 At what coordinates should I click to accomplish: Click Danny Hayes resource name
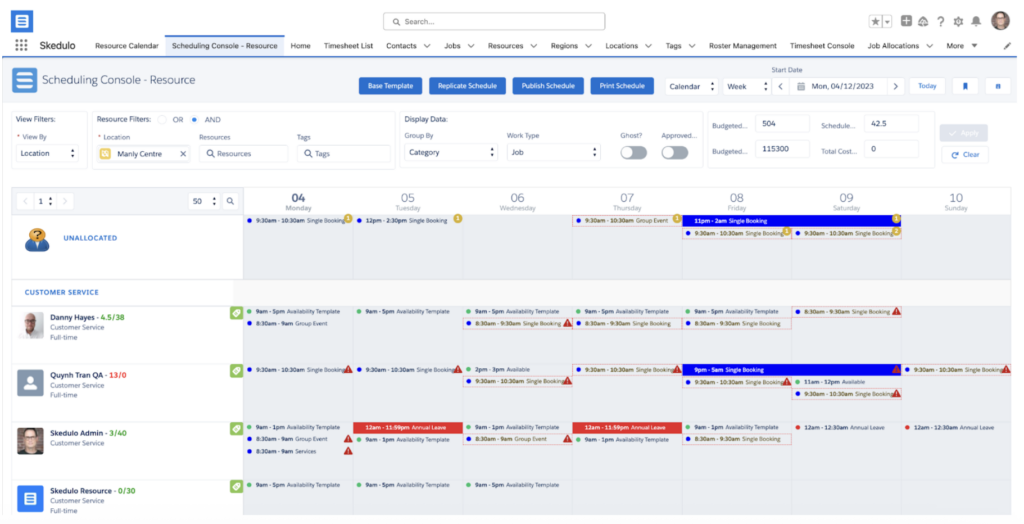point(72,318)
